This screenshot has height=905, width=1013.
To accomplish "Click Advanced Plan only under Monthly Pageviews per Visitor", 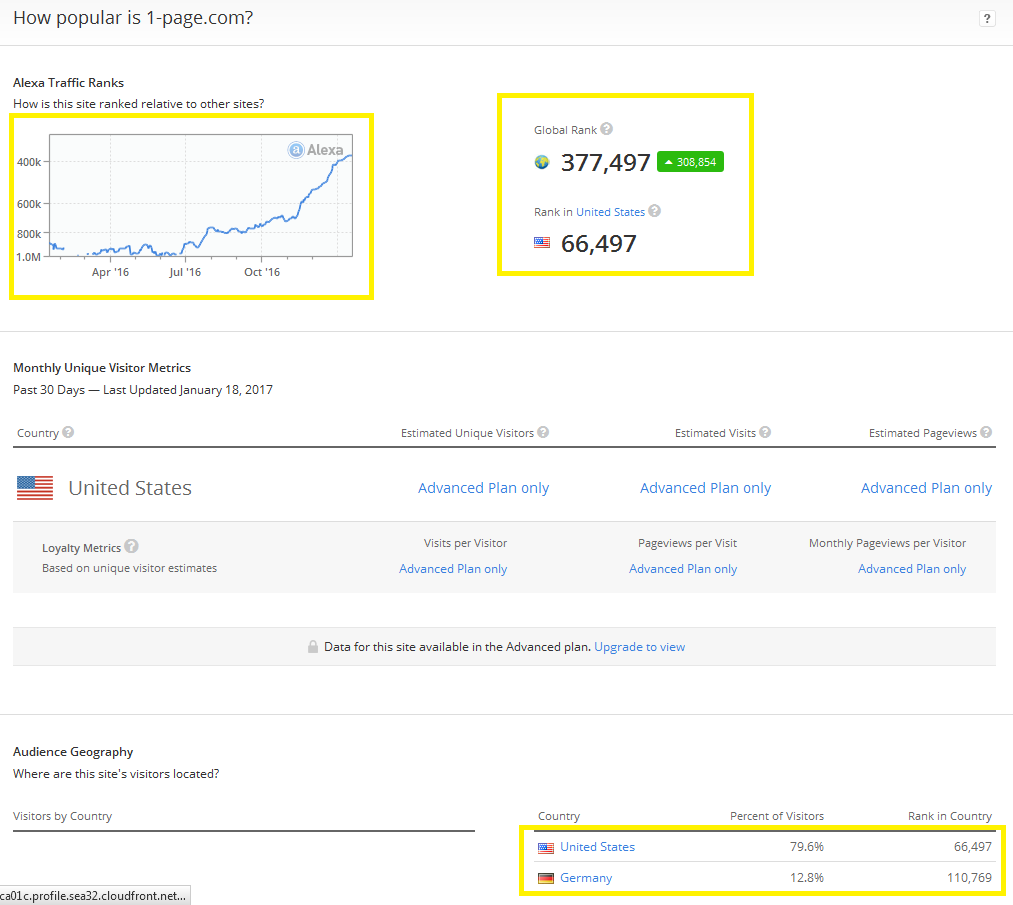I will pyautogui.click(x=912, y=568).
